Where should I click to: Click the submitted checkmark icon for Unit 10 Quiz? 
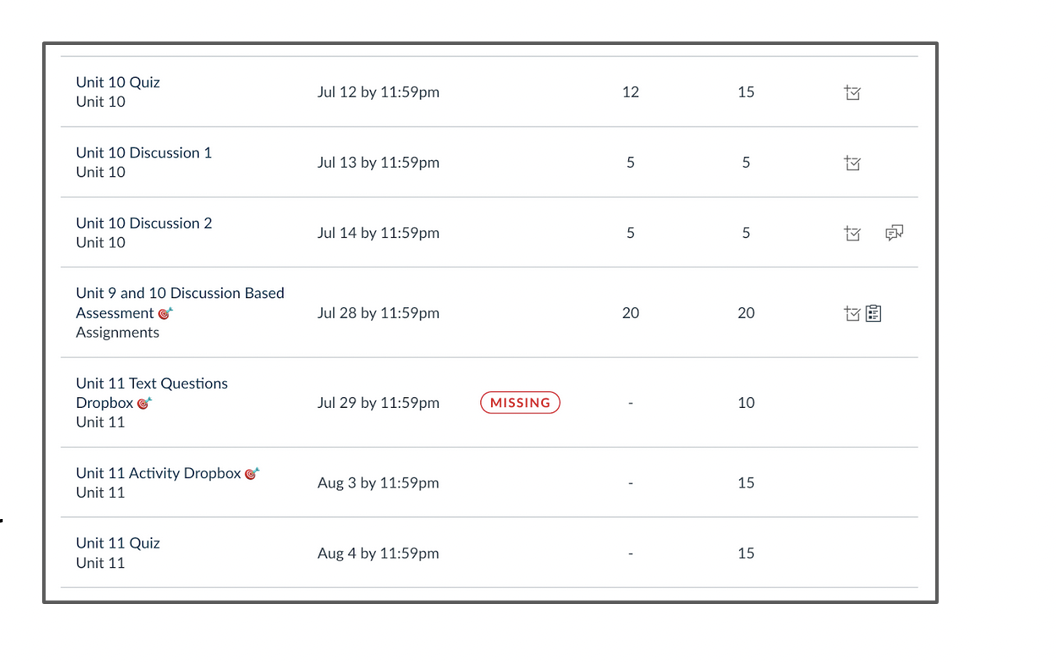point(852,92)
